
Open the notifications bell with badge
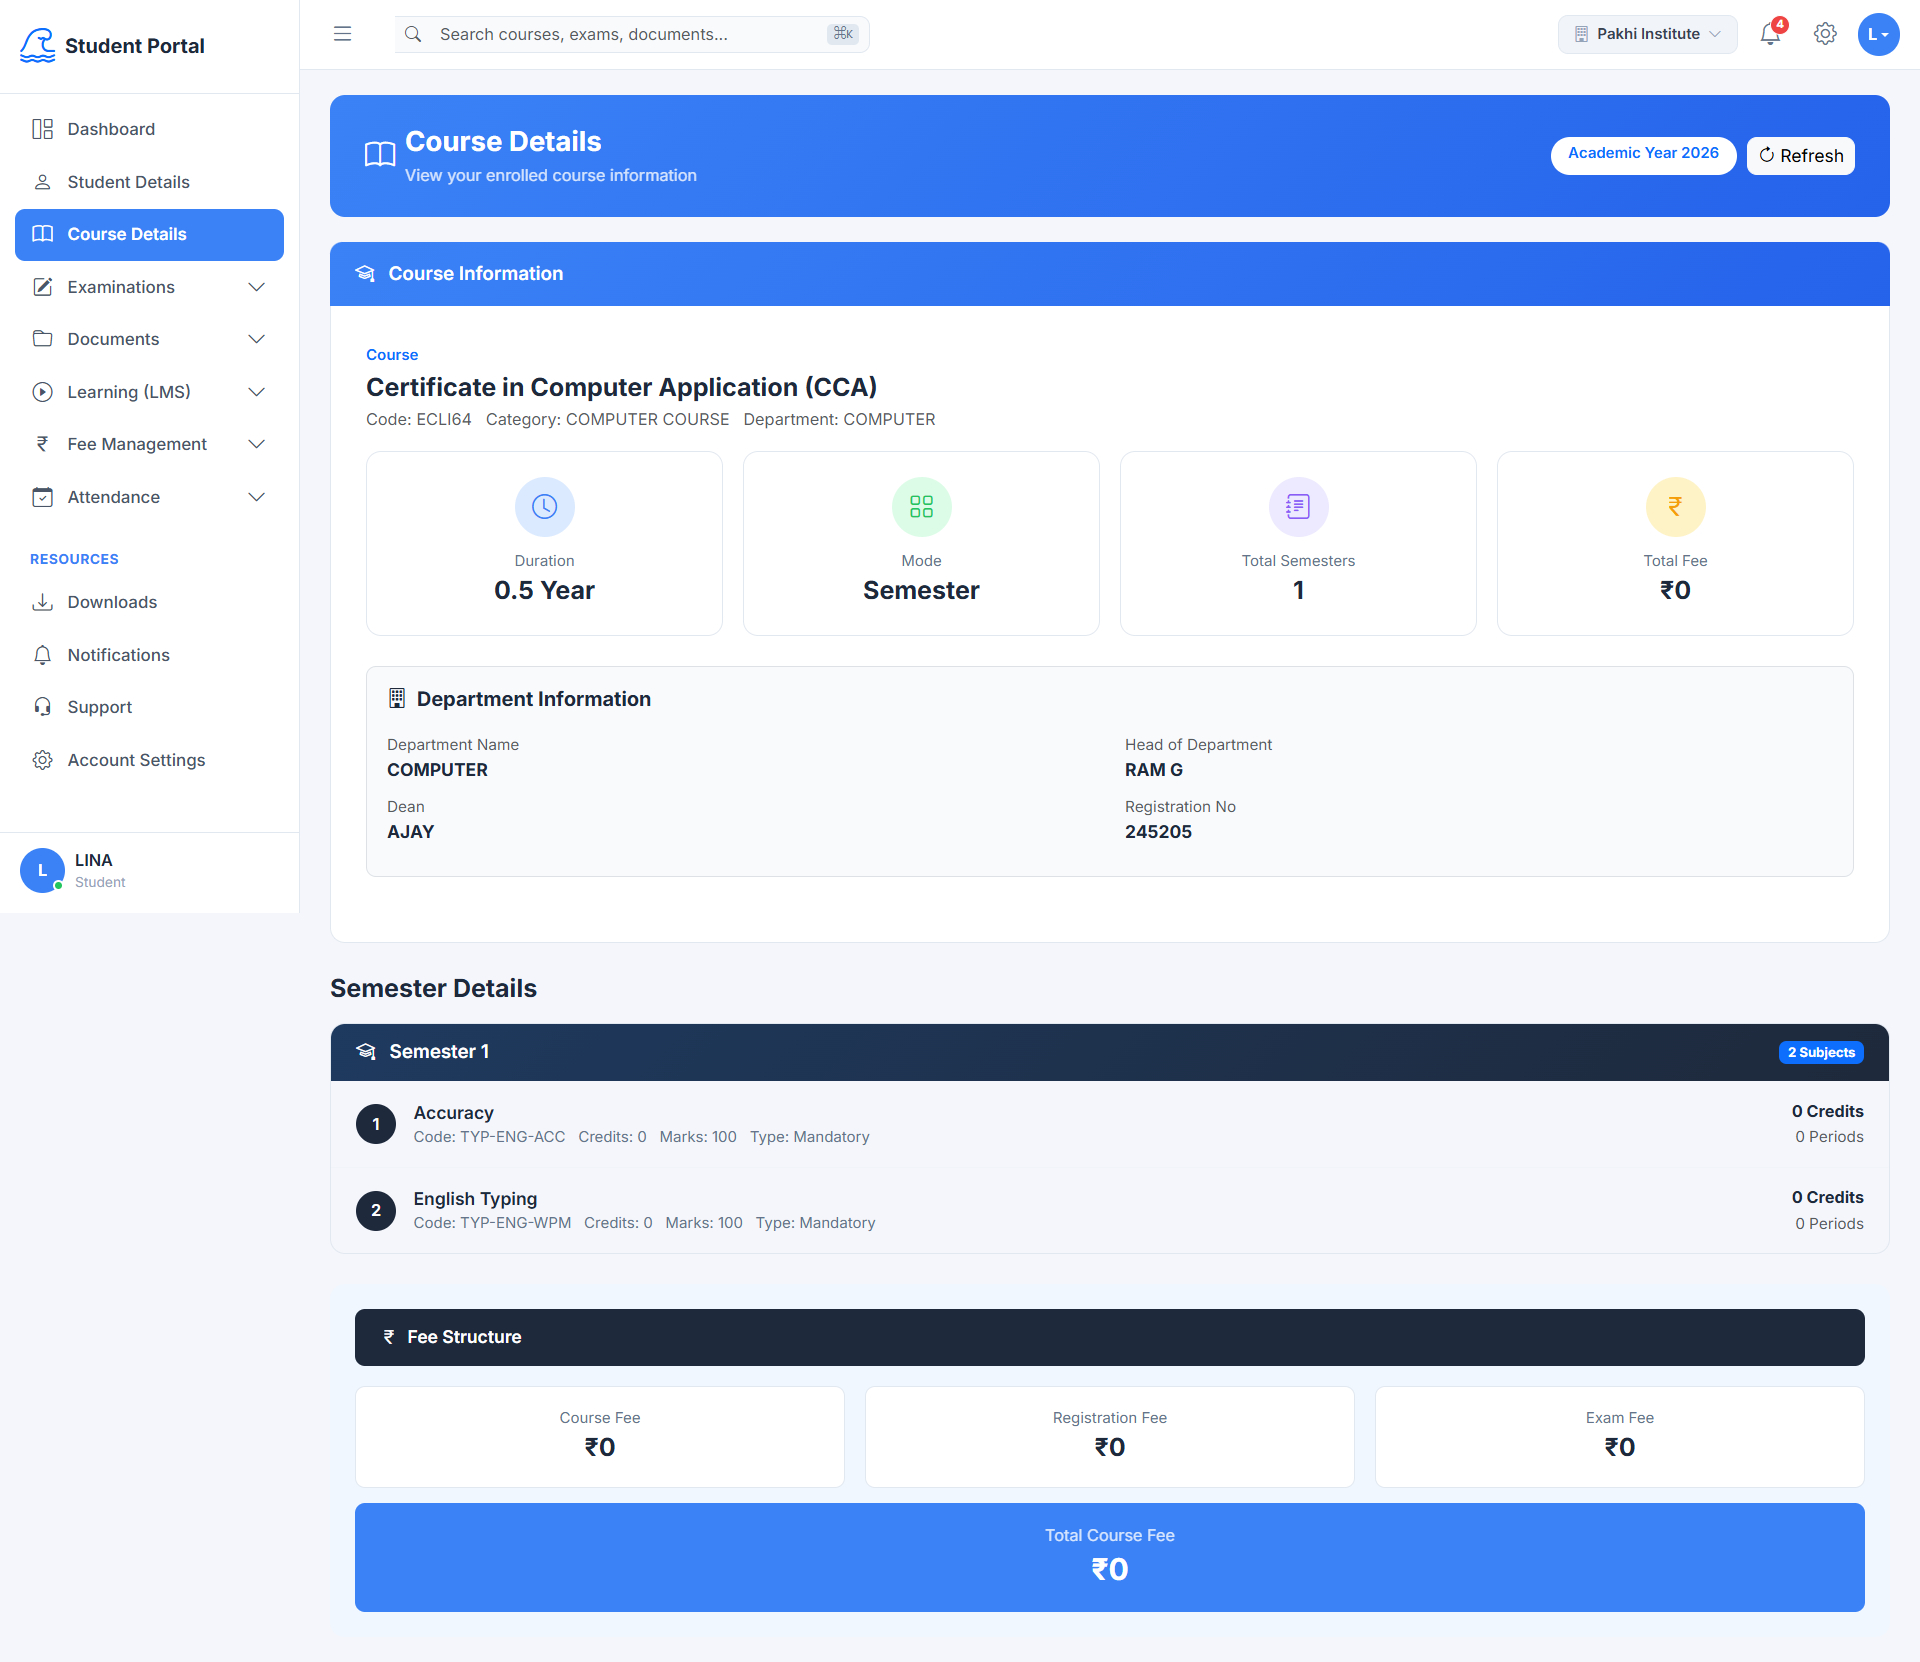(x=1771, y=33)
